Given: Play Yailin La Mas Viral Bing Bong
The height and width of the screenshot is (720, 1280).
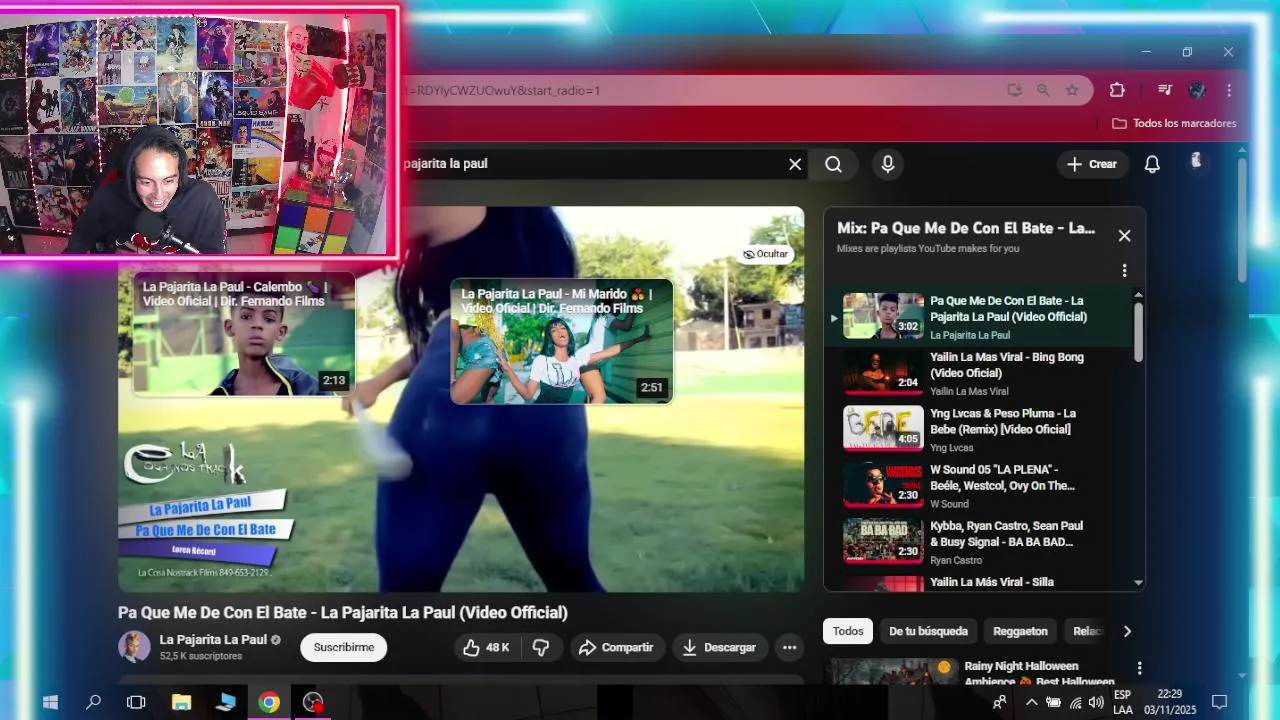Looking at the screenshot, I should click(x=980, y=373).
